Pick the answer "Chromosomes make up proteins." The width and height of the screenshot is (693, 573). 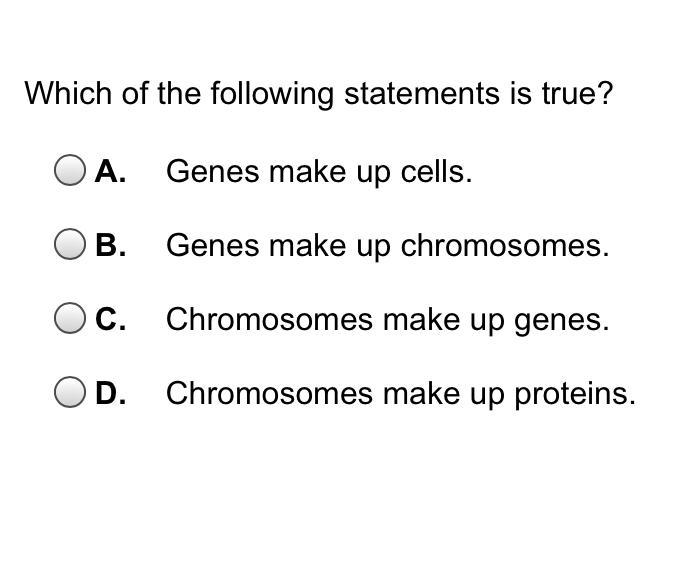400,394
